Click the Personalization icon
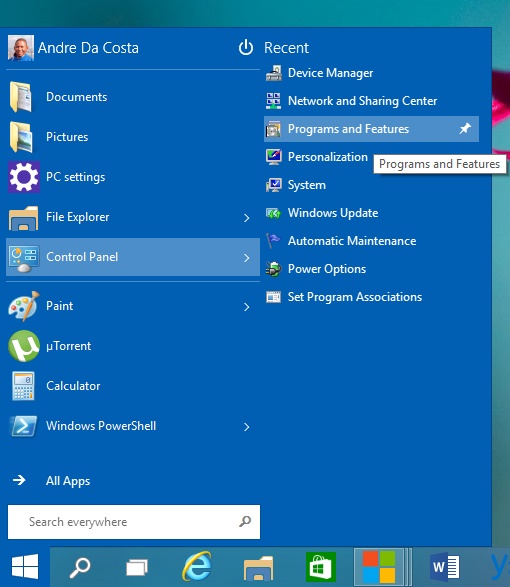Image resolution: width=510 pixels, height=587 pixels. pos(274,157)
